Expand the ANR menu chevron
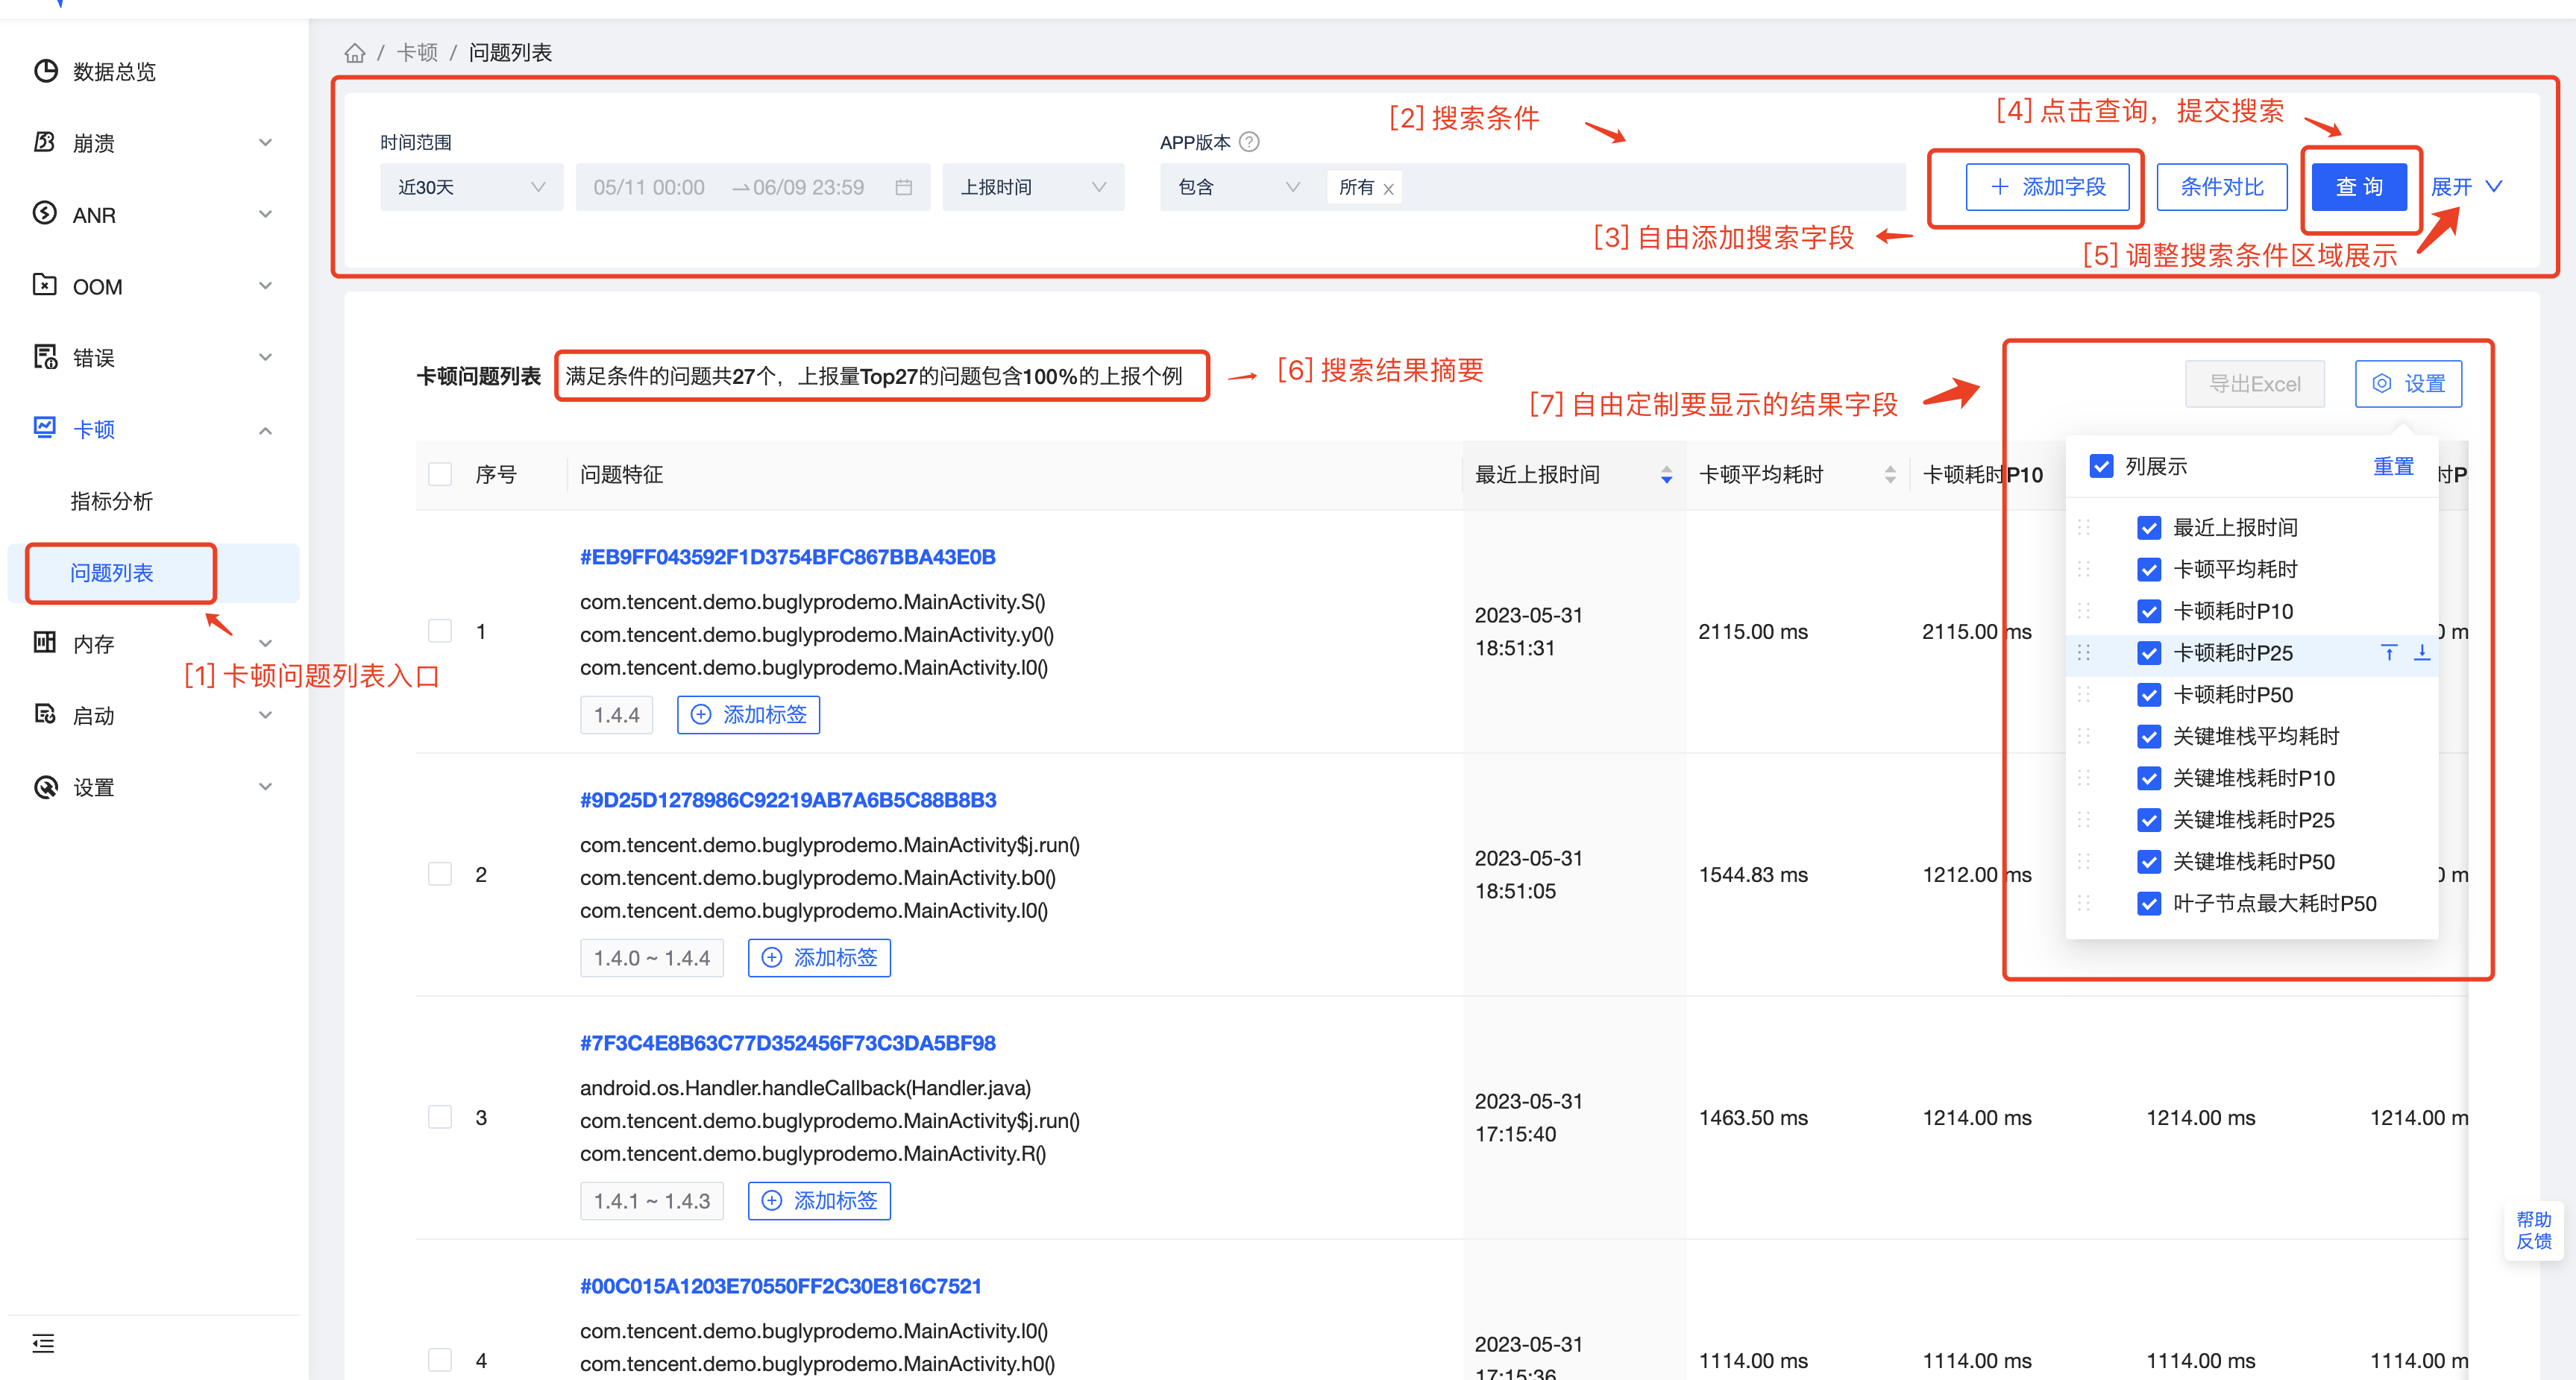This screenshot has width=2576, height=1380. pyautogui.click(x=265, y=214)
